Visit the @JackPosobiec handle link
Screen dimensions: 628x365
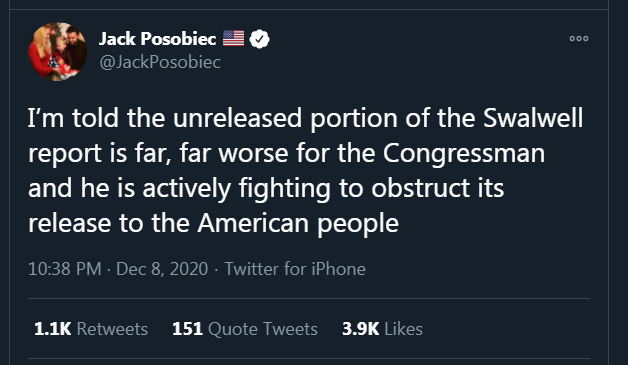click(x=160, y=62)
